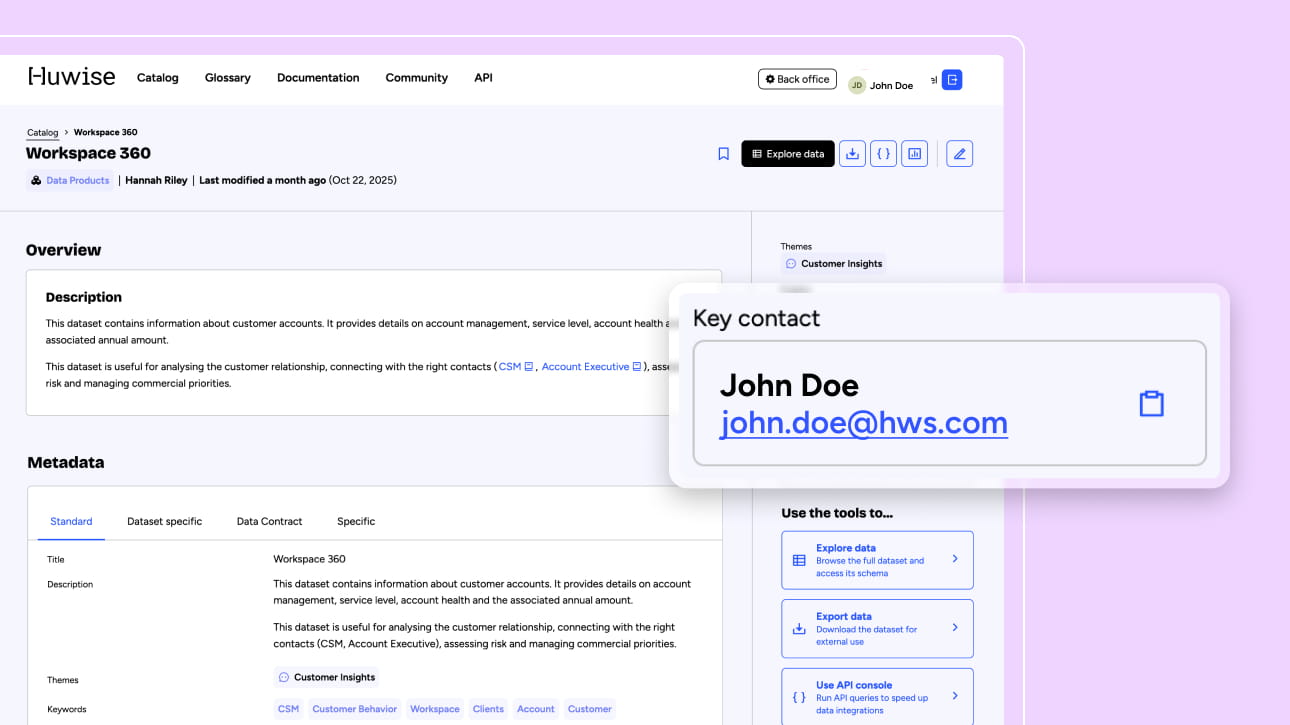Click the blue logout icon
The height and width of the screenshot is (725, 1290).
[952, 80]
